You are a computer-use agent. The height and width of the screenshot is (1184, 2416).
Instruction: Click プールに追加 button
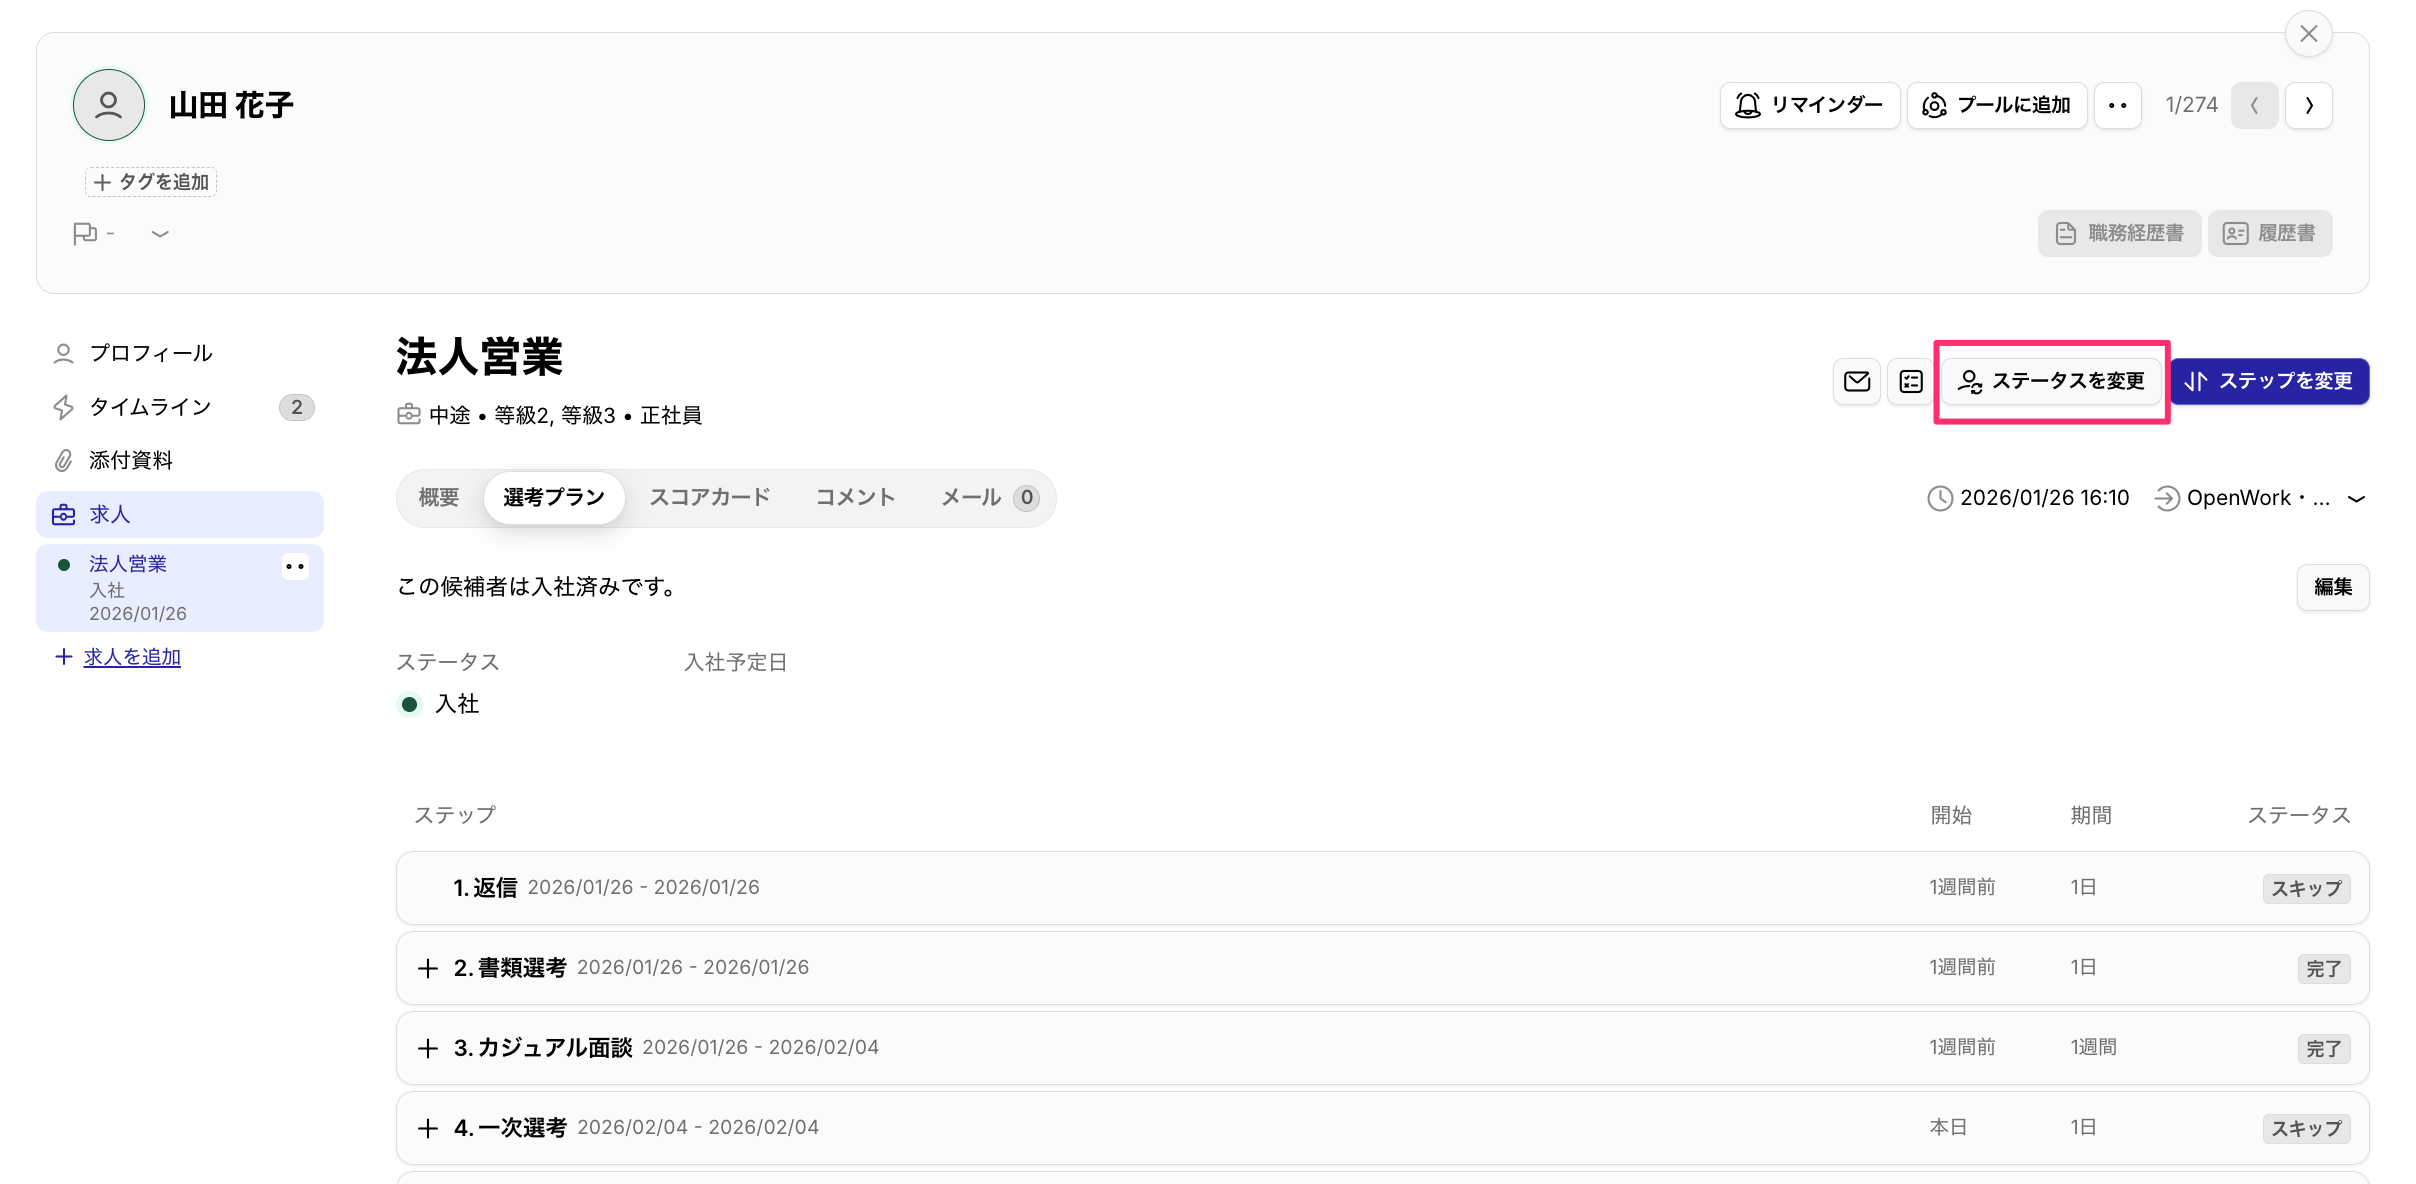click(x=1996, y=105)
